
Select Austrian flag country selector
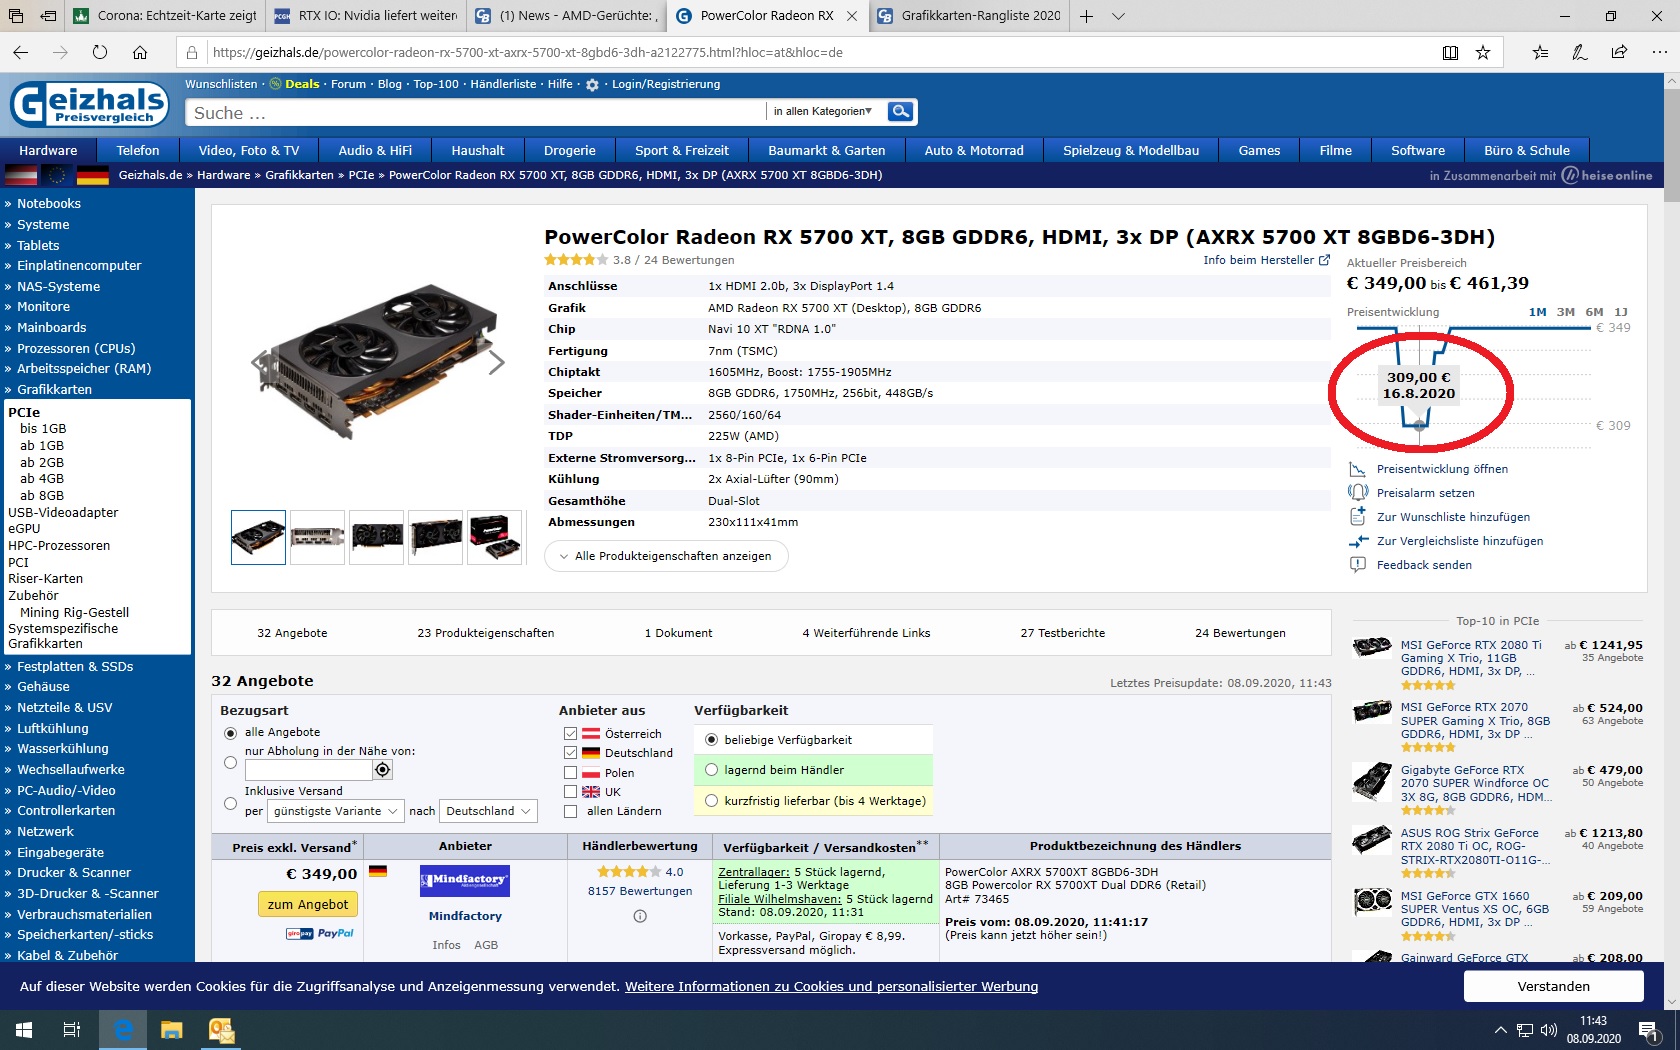(x=21, y=175)
